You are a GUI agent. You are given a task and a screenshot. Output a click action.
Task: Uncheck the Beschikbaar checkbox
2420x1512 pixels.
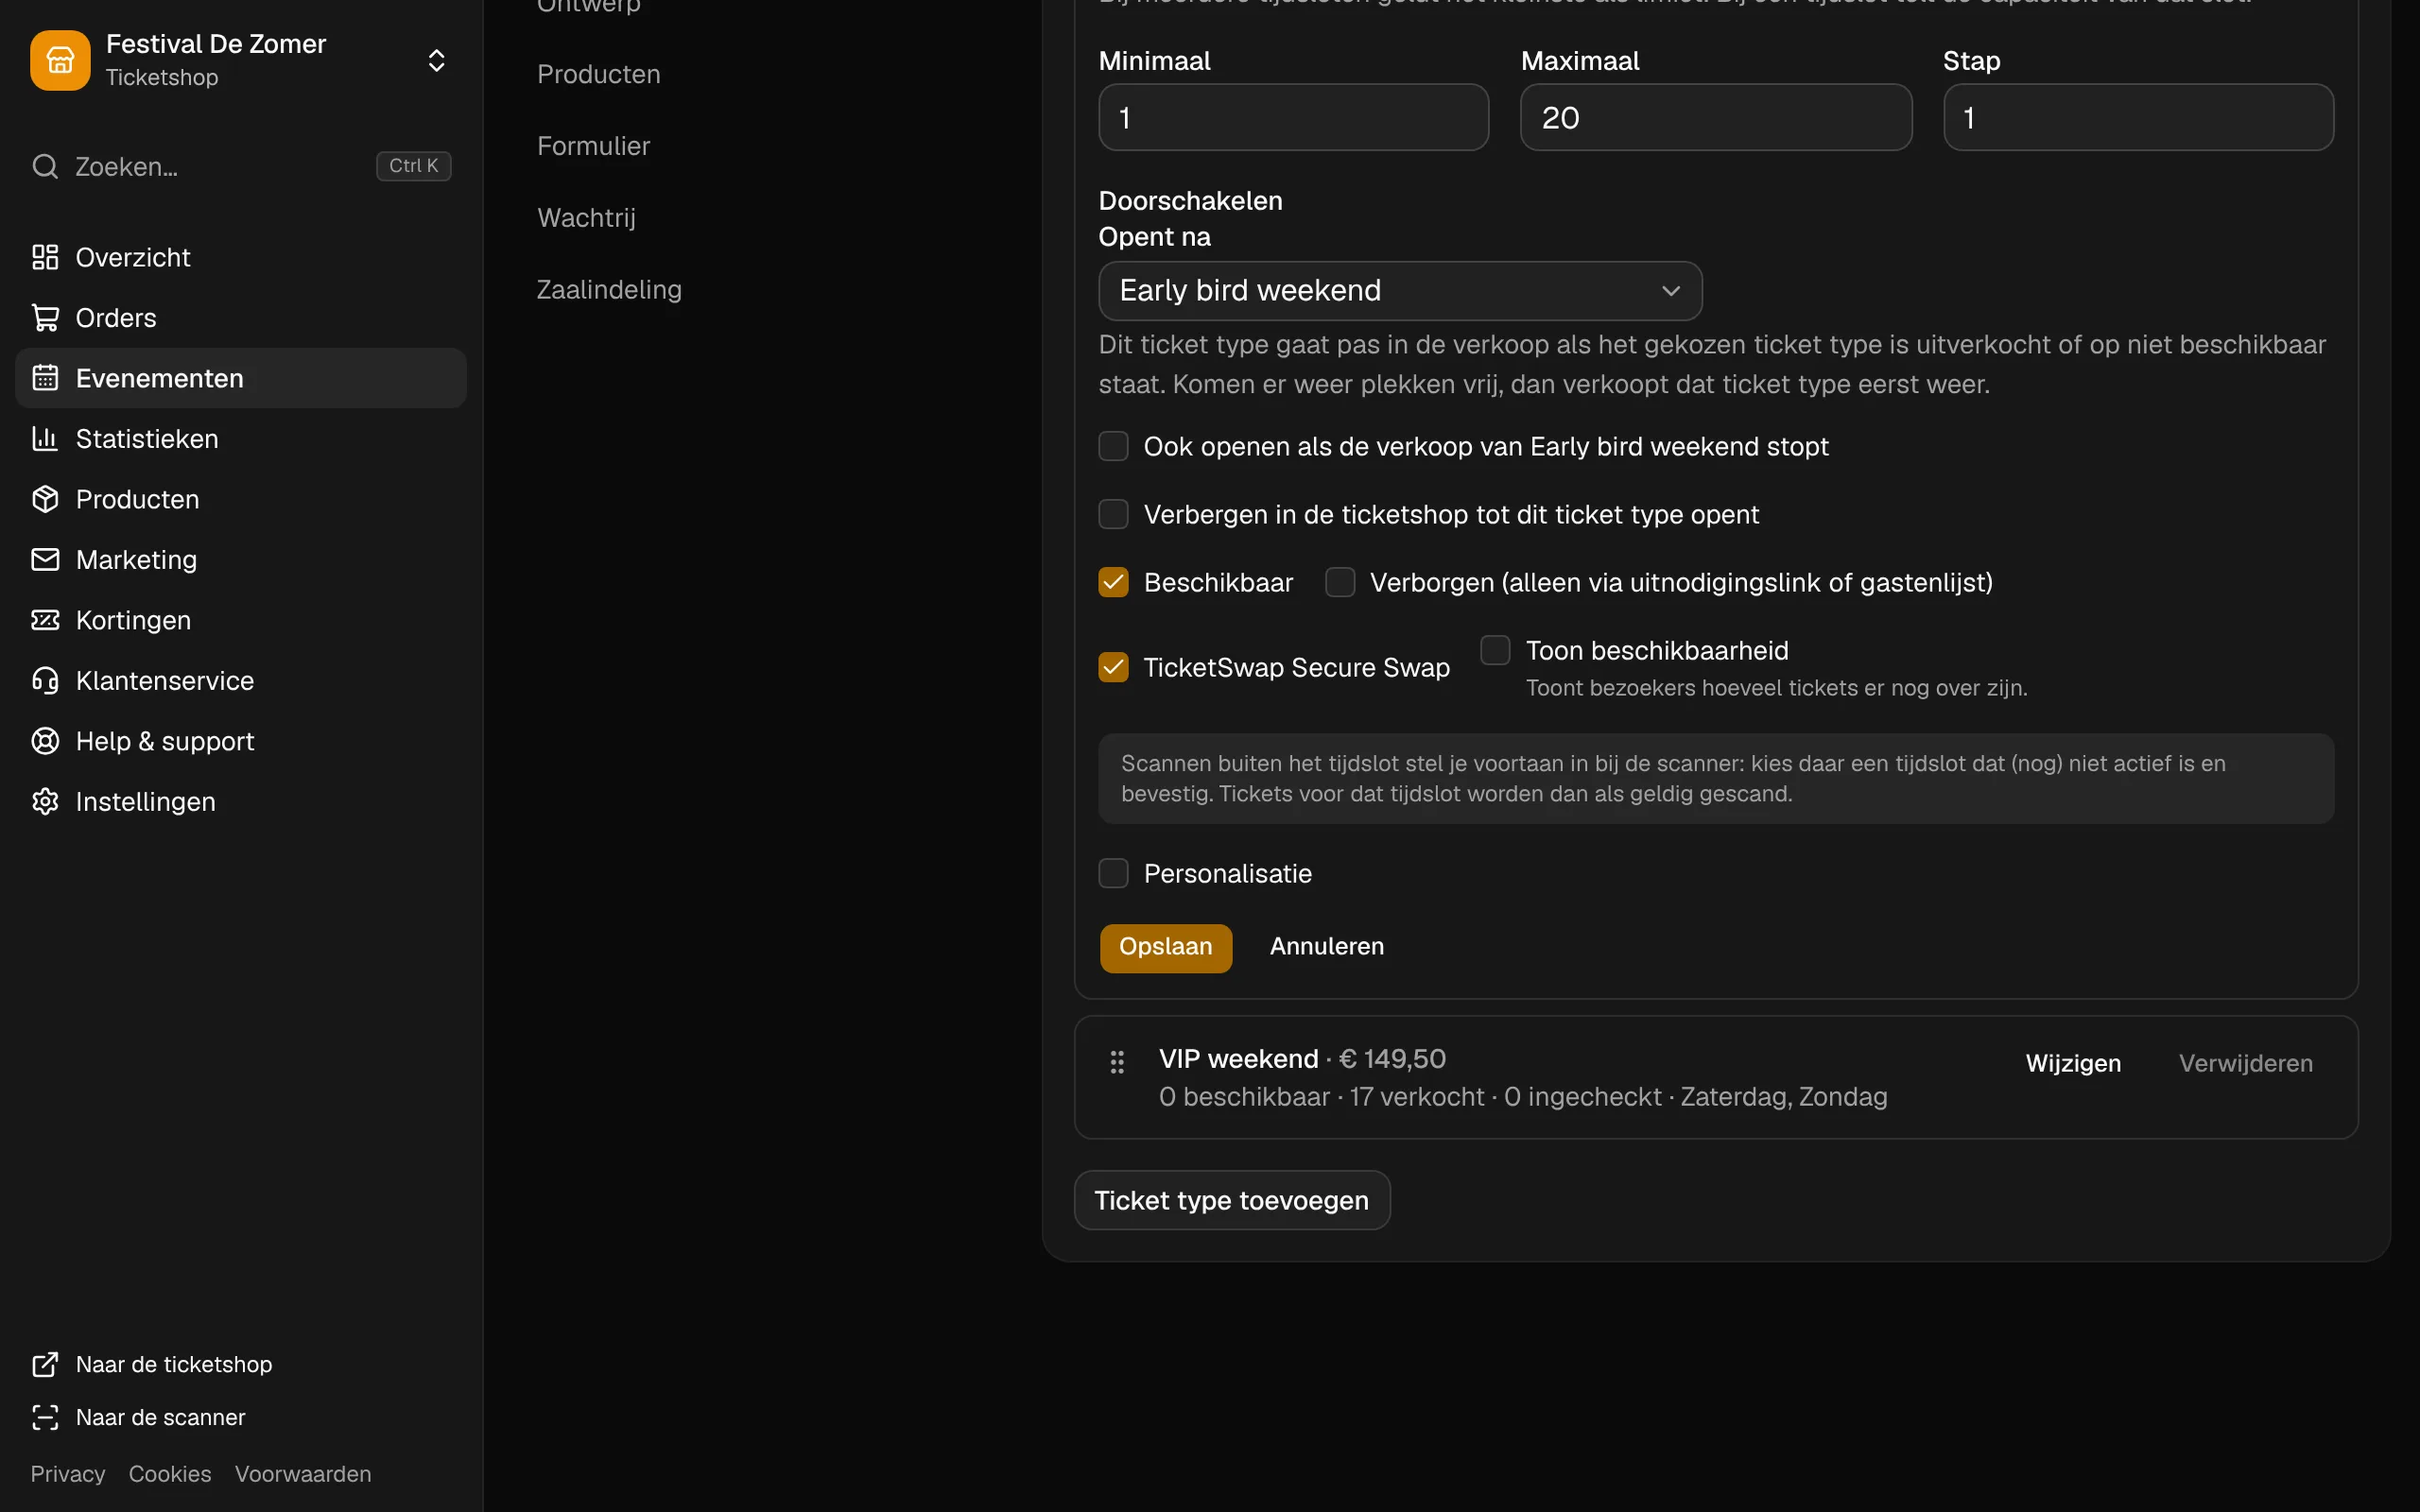point(1113,582)
